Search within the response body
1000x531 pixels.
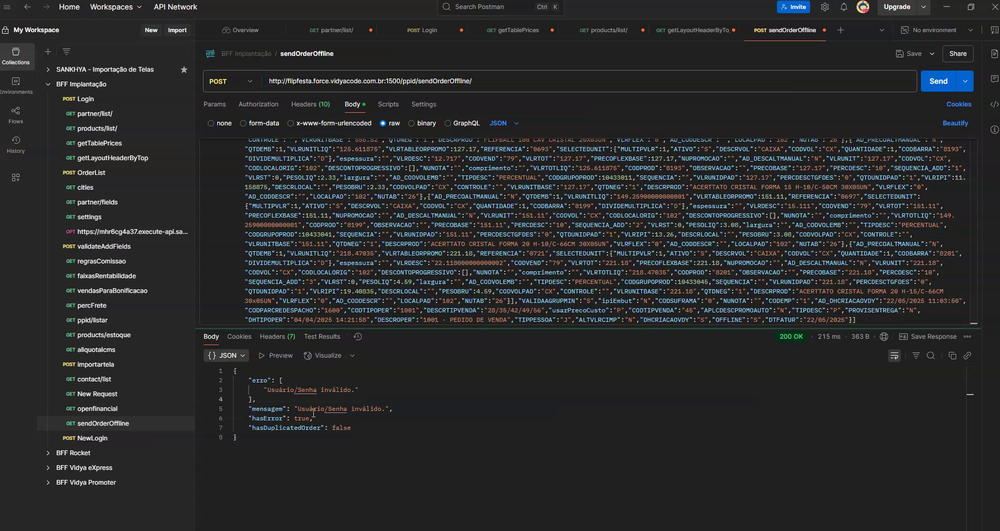point(930,356)
